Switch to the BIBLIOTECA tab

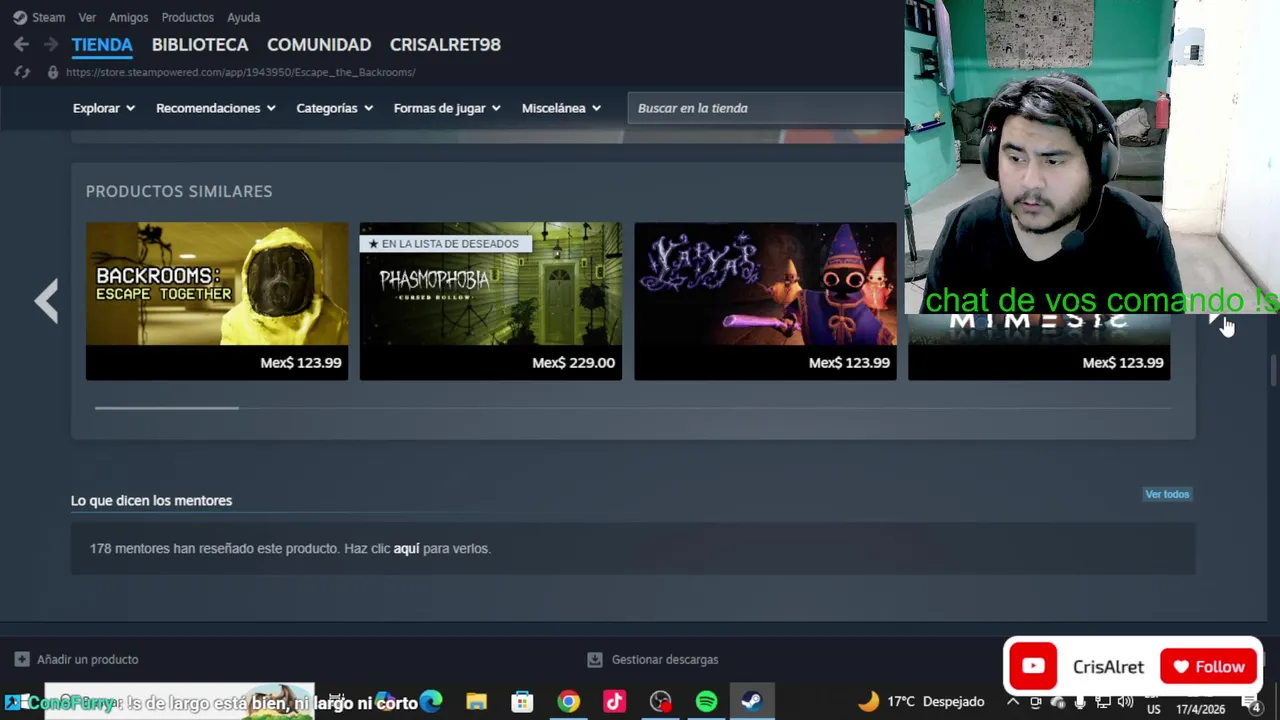point(200,45)
